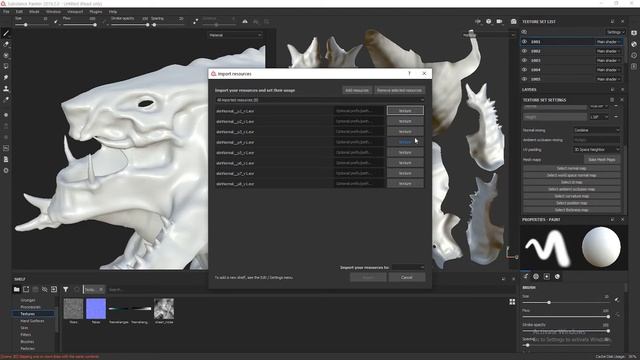Click the first resource's optional prefix path field

pyautogui.click(x=359, y=111)
